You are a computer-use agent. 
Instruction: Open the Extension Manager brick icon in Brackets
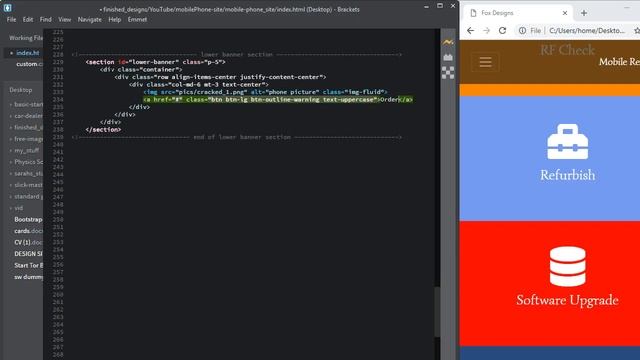tap(448, 57)
